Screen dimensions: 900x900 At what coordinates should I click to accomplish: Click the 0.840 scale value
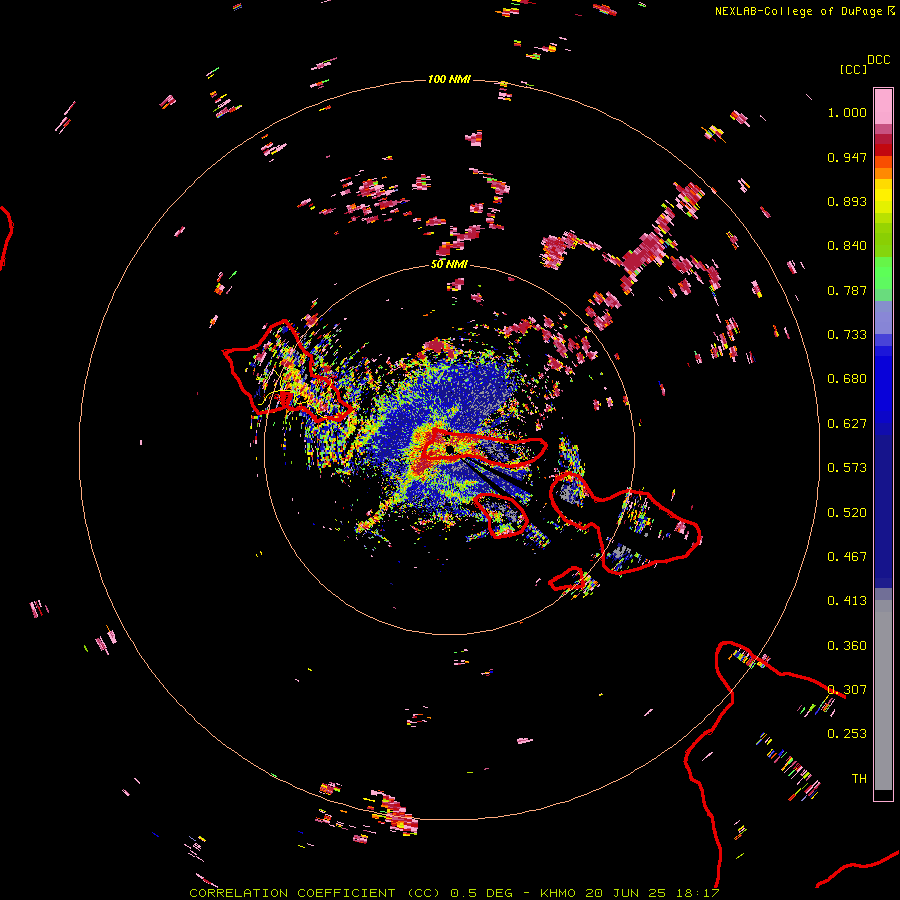pos(847,246)
